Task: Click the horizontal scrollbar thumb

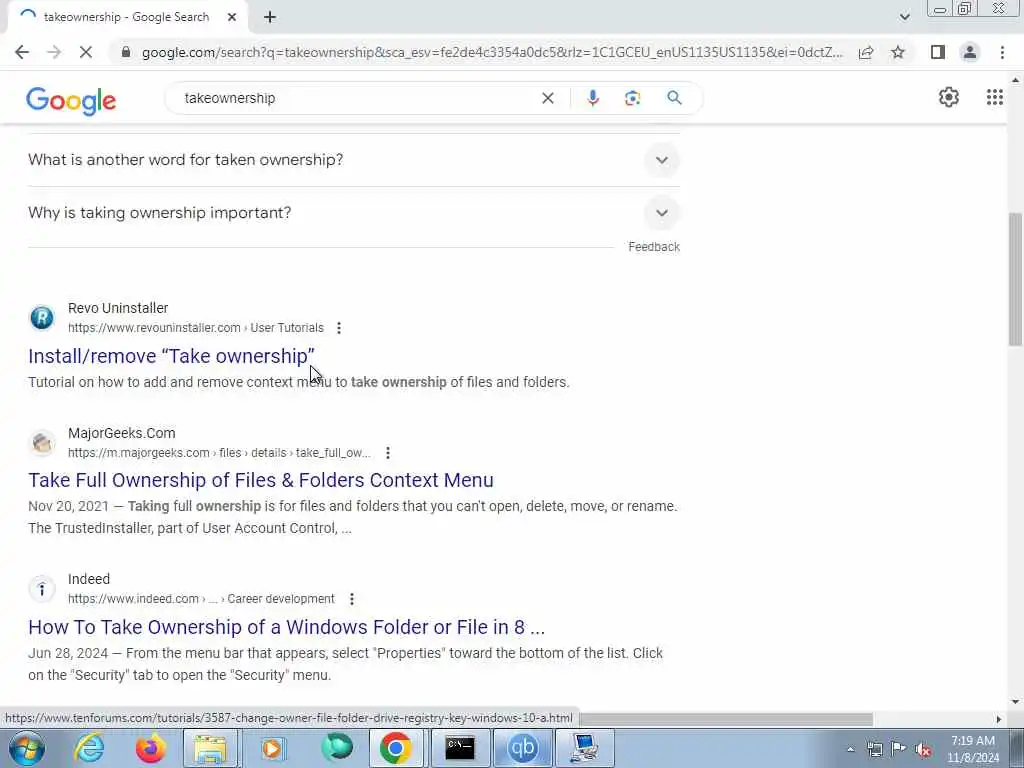Action: (726, 719)
